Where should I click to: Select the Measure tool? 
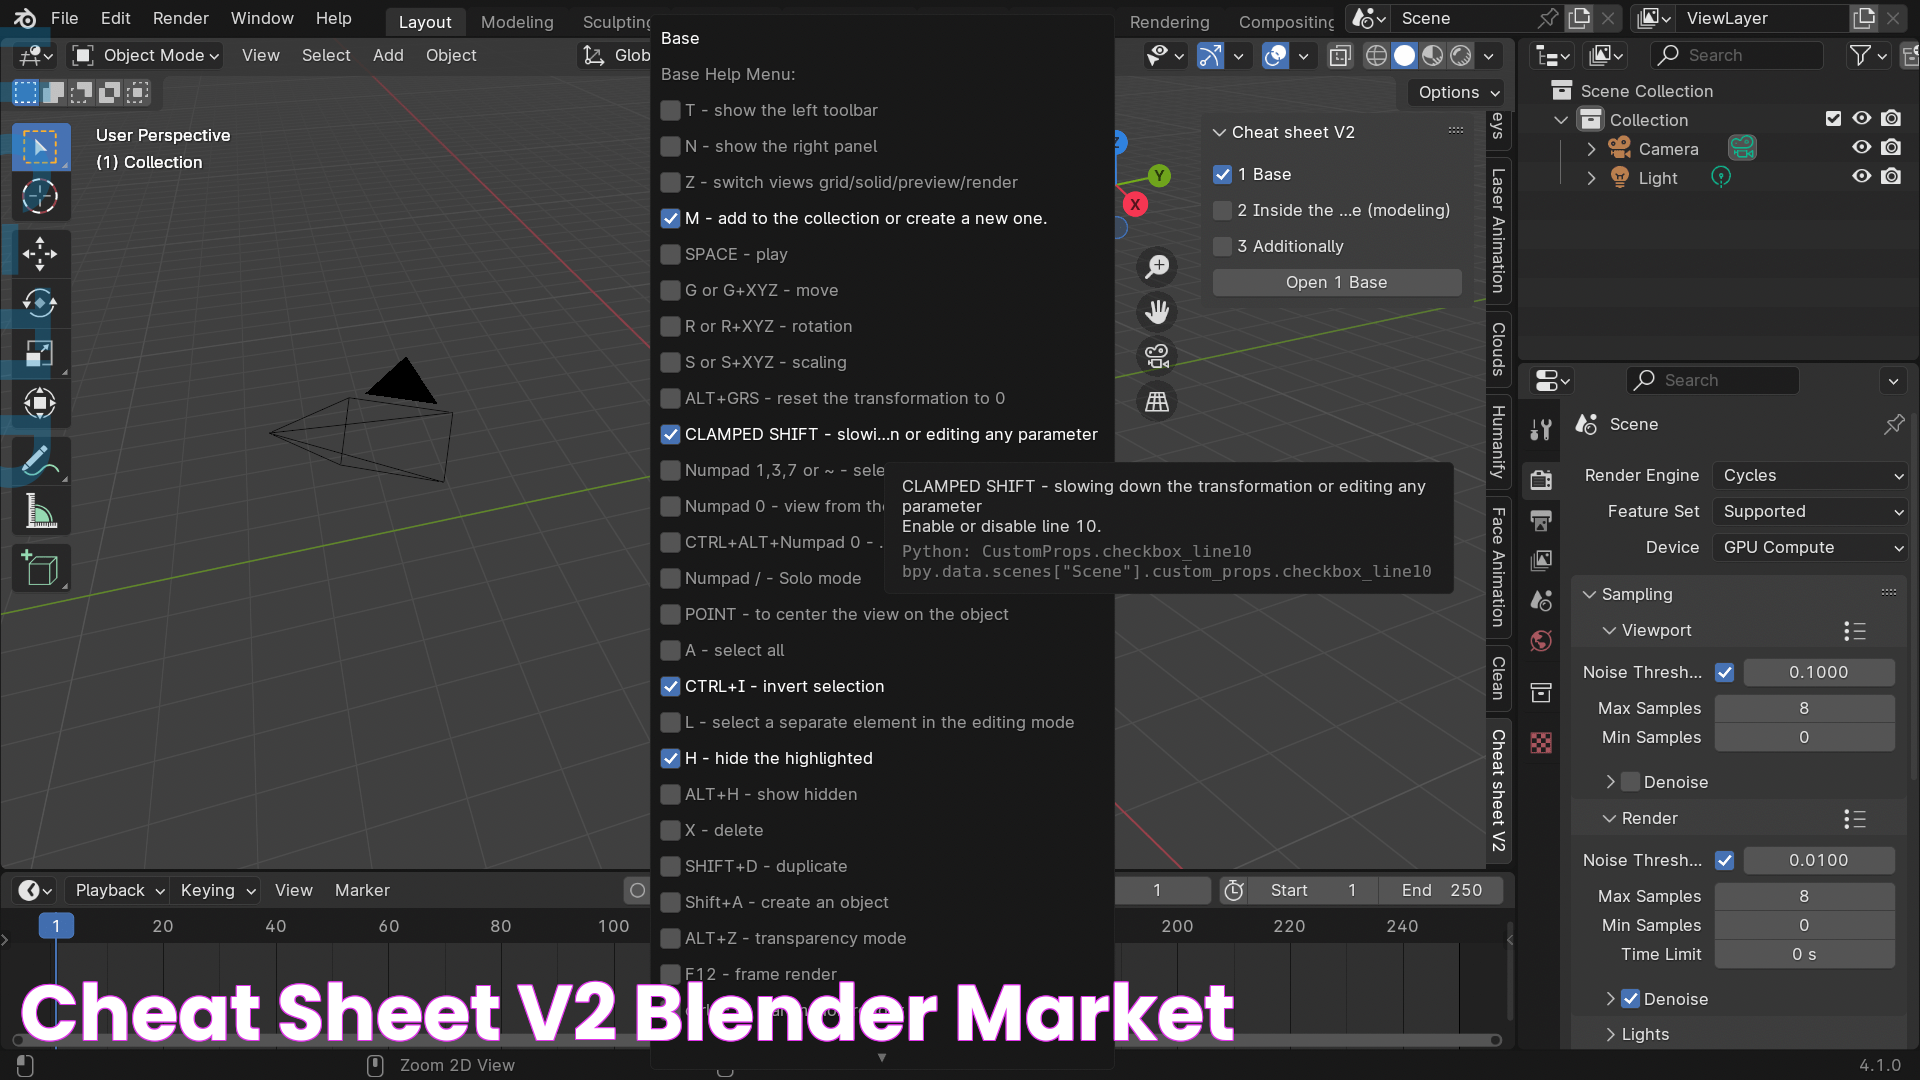40,511
